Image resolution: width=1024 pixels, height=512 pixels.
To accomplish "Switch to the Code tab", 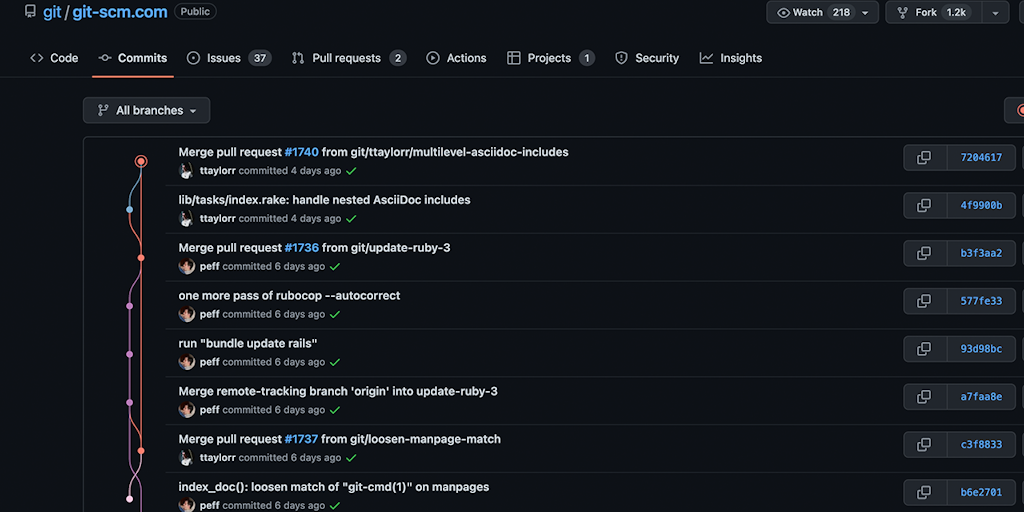I will pyautogui.click(x=54, y=58).
